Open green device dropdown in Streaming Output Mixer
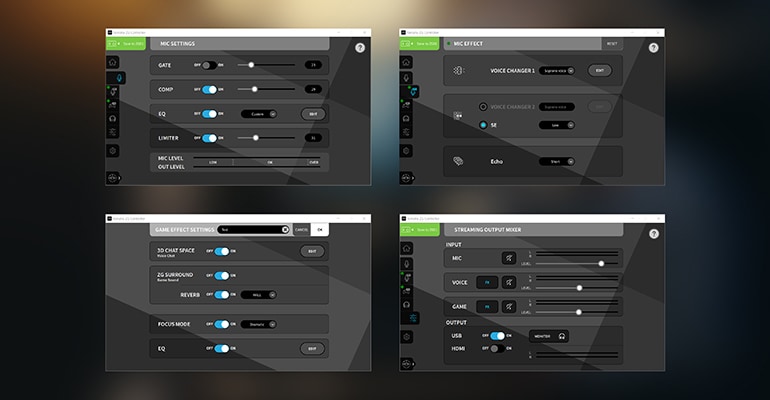This screenshot has width=770, height=400. tap(419, 230)
